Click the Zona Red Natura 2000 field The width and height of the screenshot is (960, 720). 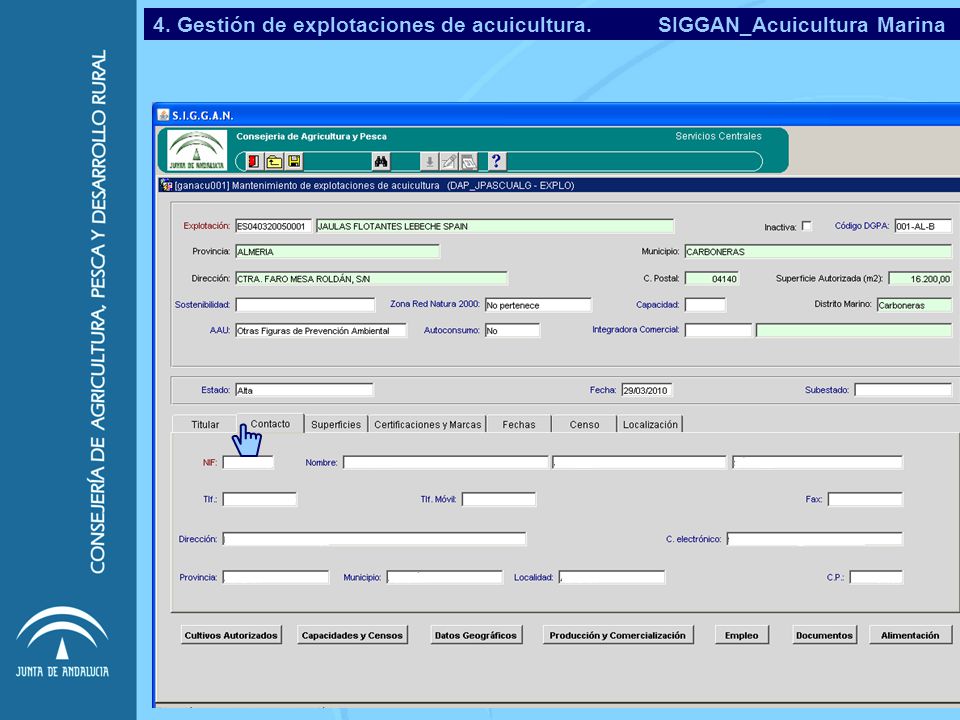click(538, 305)
